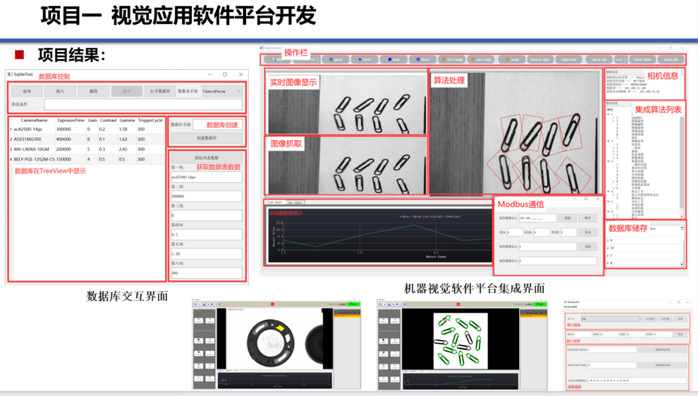698x396 pixels.
Task: Click the close toolbar button next to stop
Action: [422, 59]
